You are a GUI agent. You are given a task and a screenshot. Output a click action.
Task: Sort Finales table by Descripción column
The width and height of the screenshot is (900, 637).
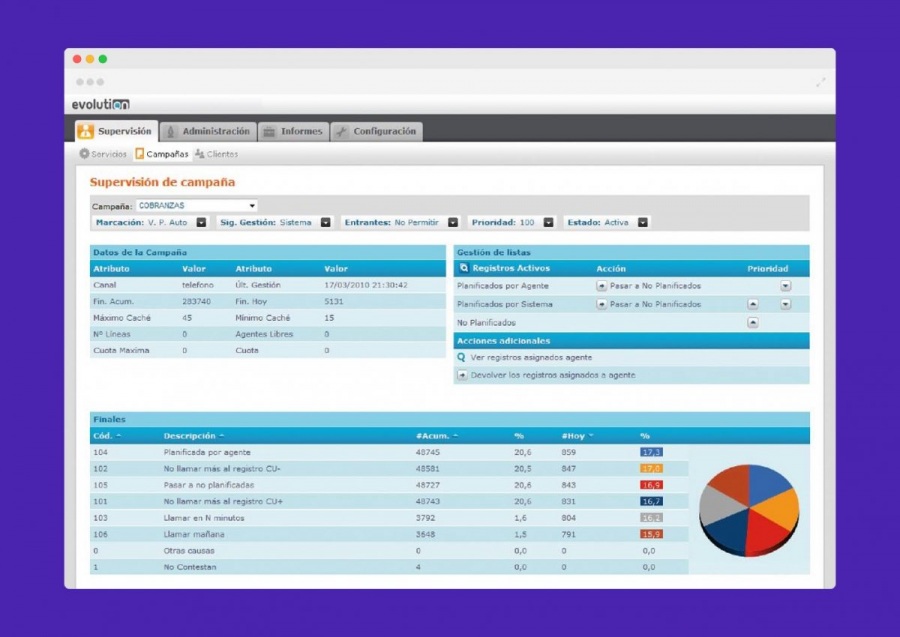point(193,436)
